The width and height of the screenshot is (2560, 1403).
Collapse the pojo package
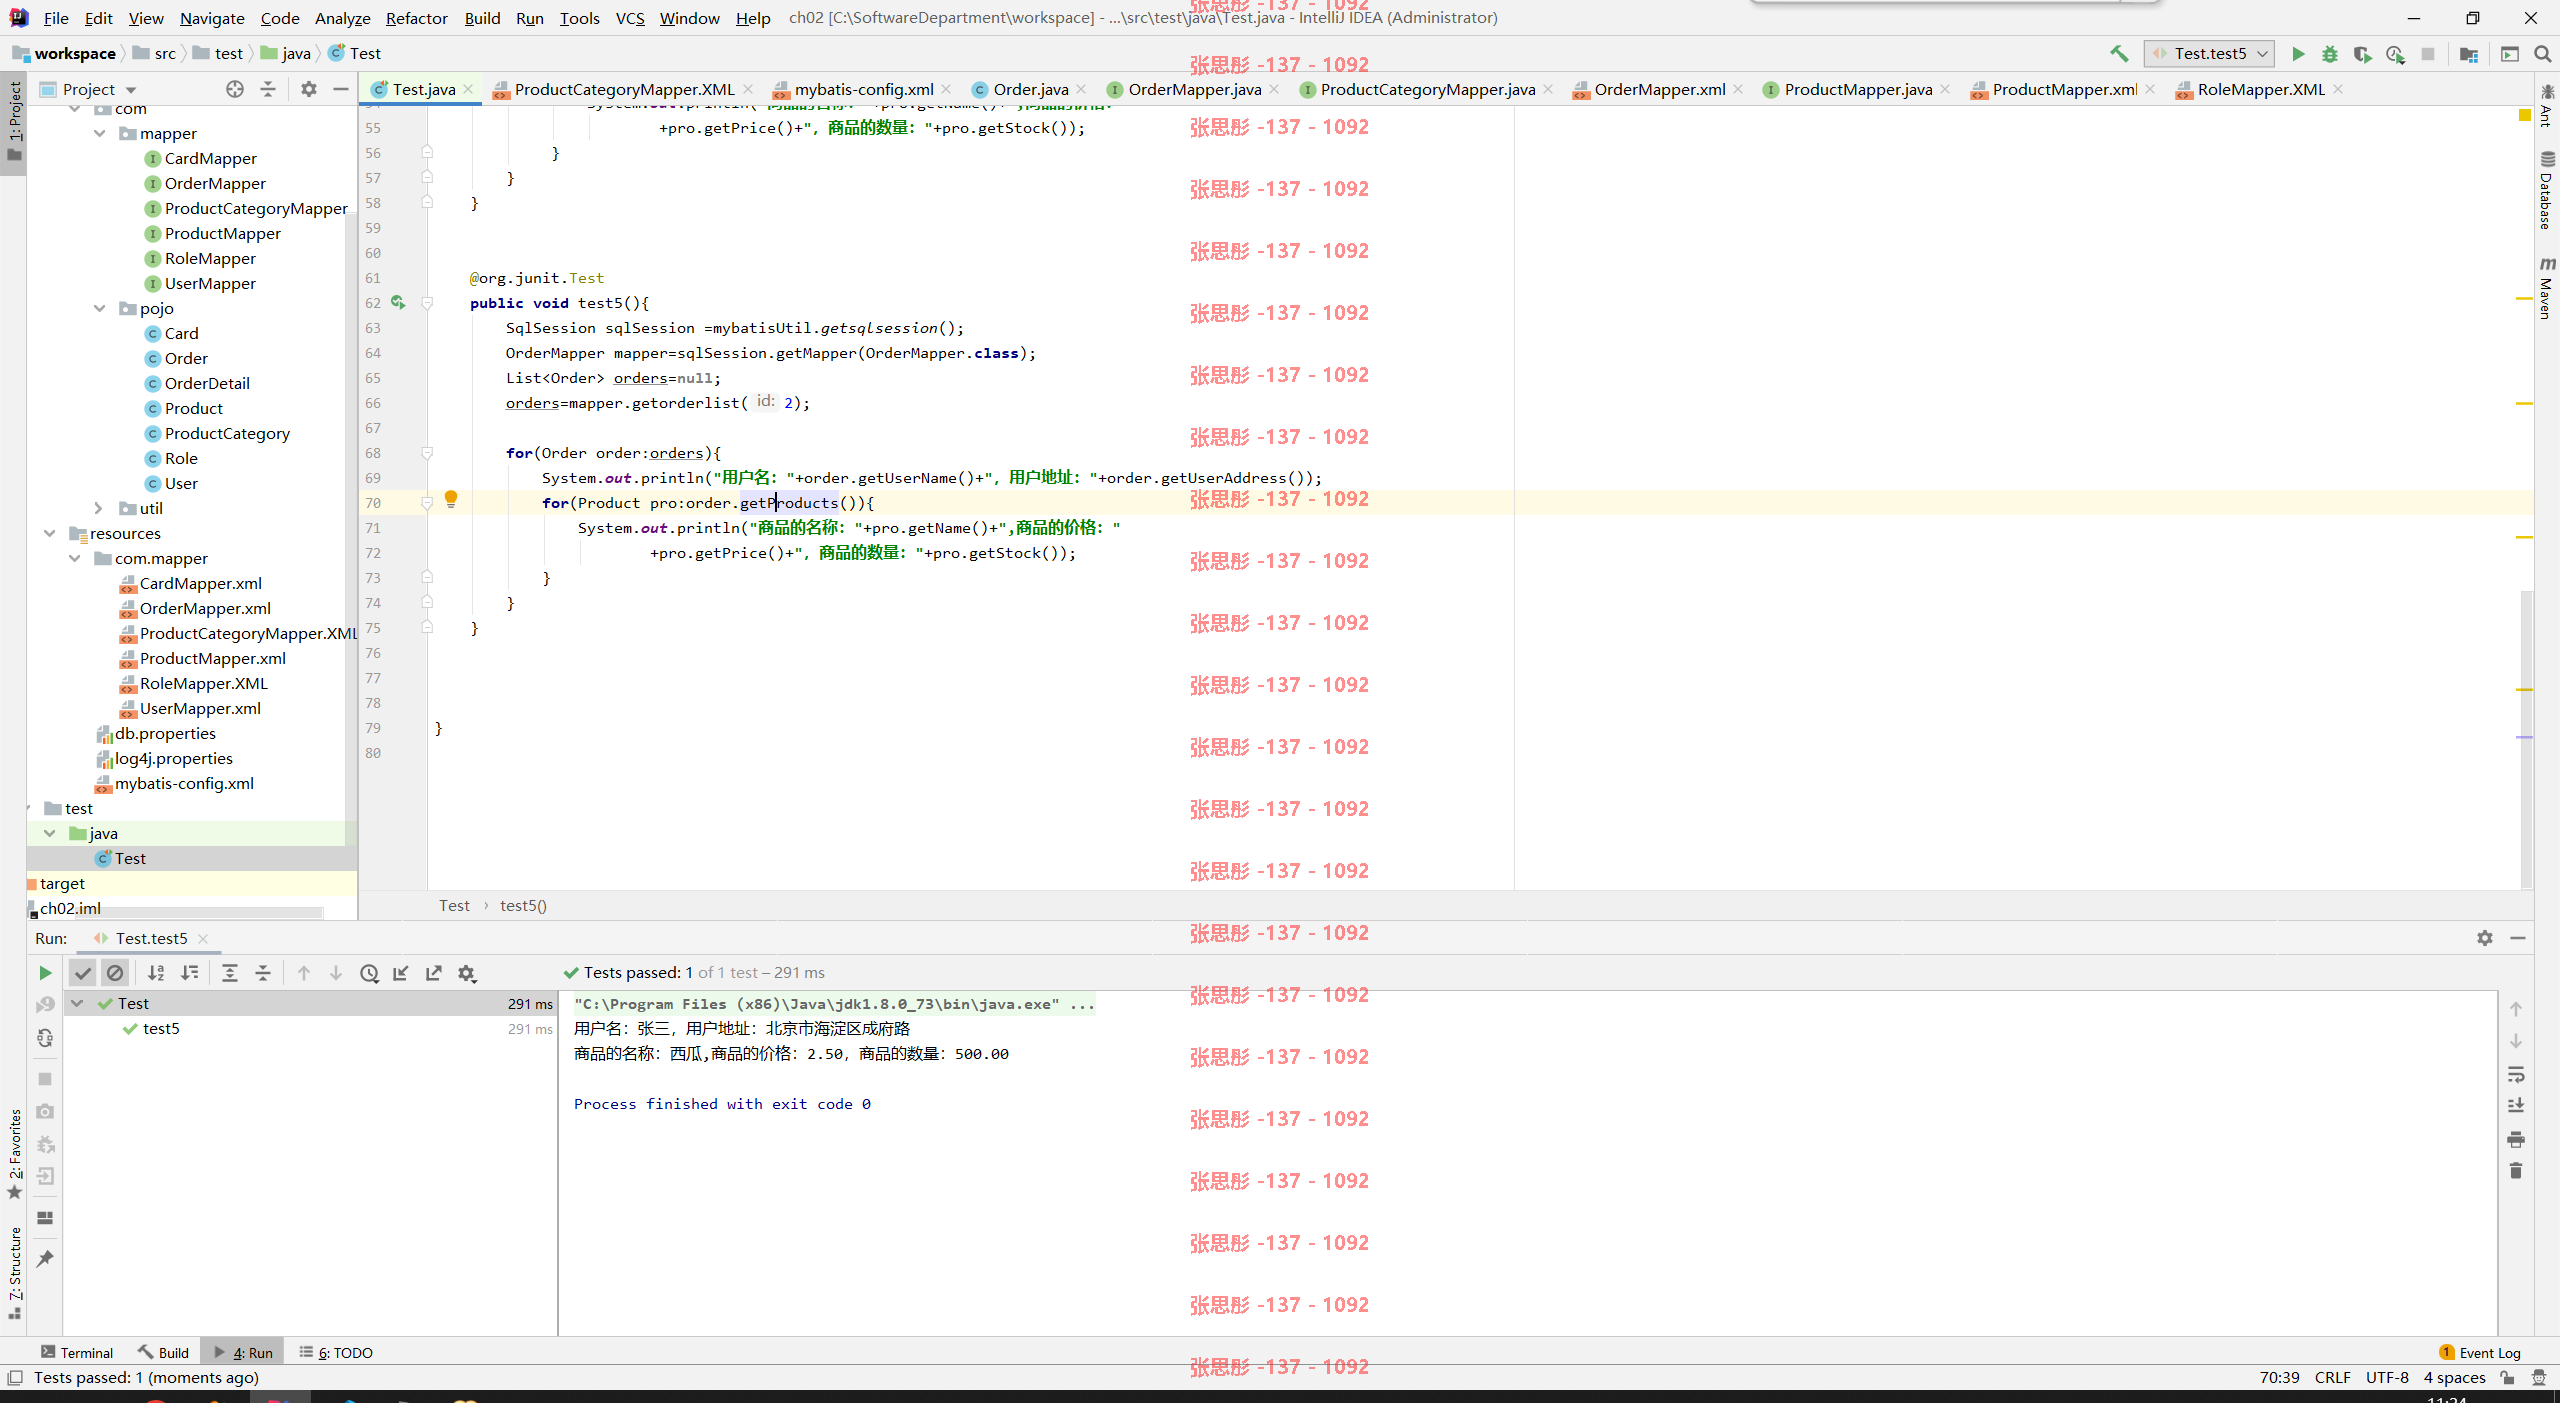point(100,308)
